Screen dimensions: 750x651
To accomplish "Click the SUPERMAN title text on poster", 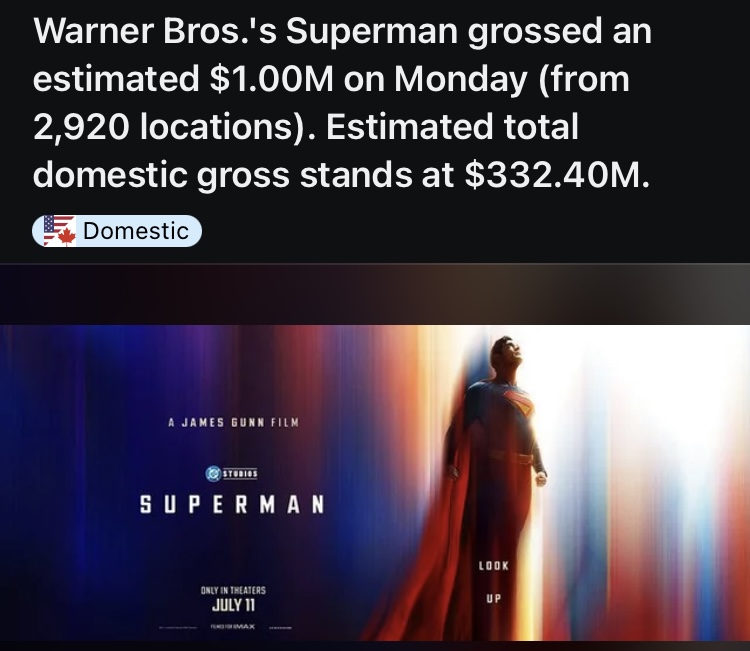I will click(232, 505).
